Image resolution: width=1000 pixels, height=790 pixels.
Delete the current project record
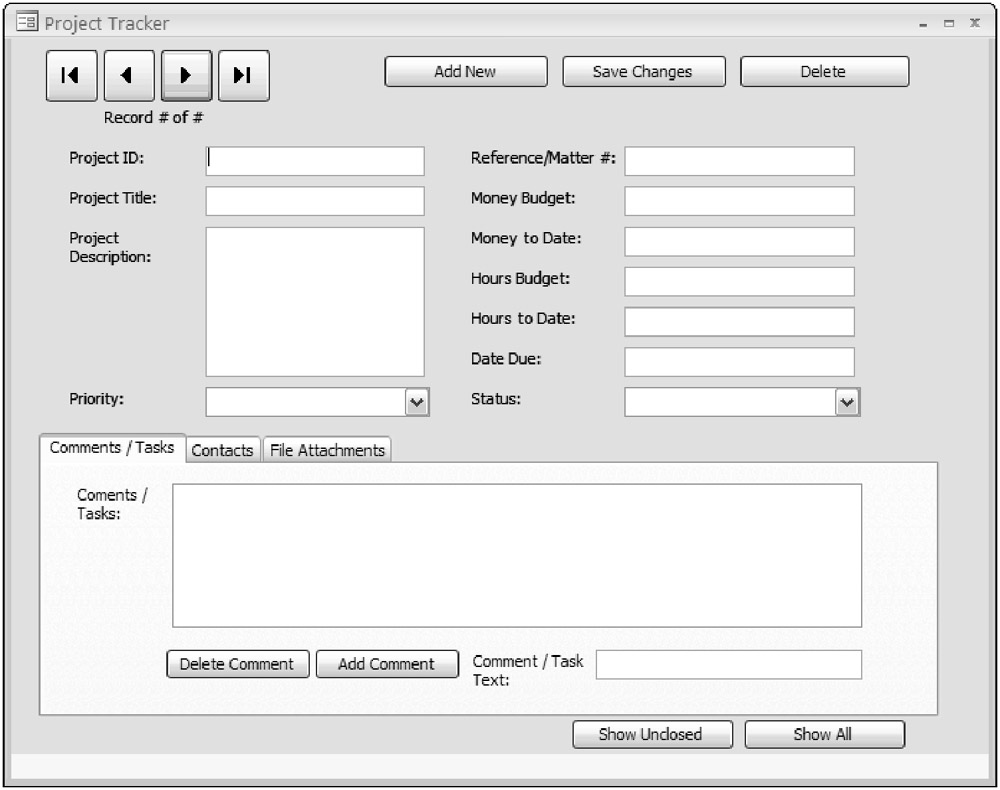click(x=823, y=72)
